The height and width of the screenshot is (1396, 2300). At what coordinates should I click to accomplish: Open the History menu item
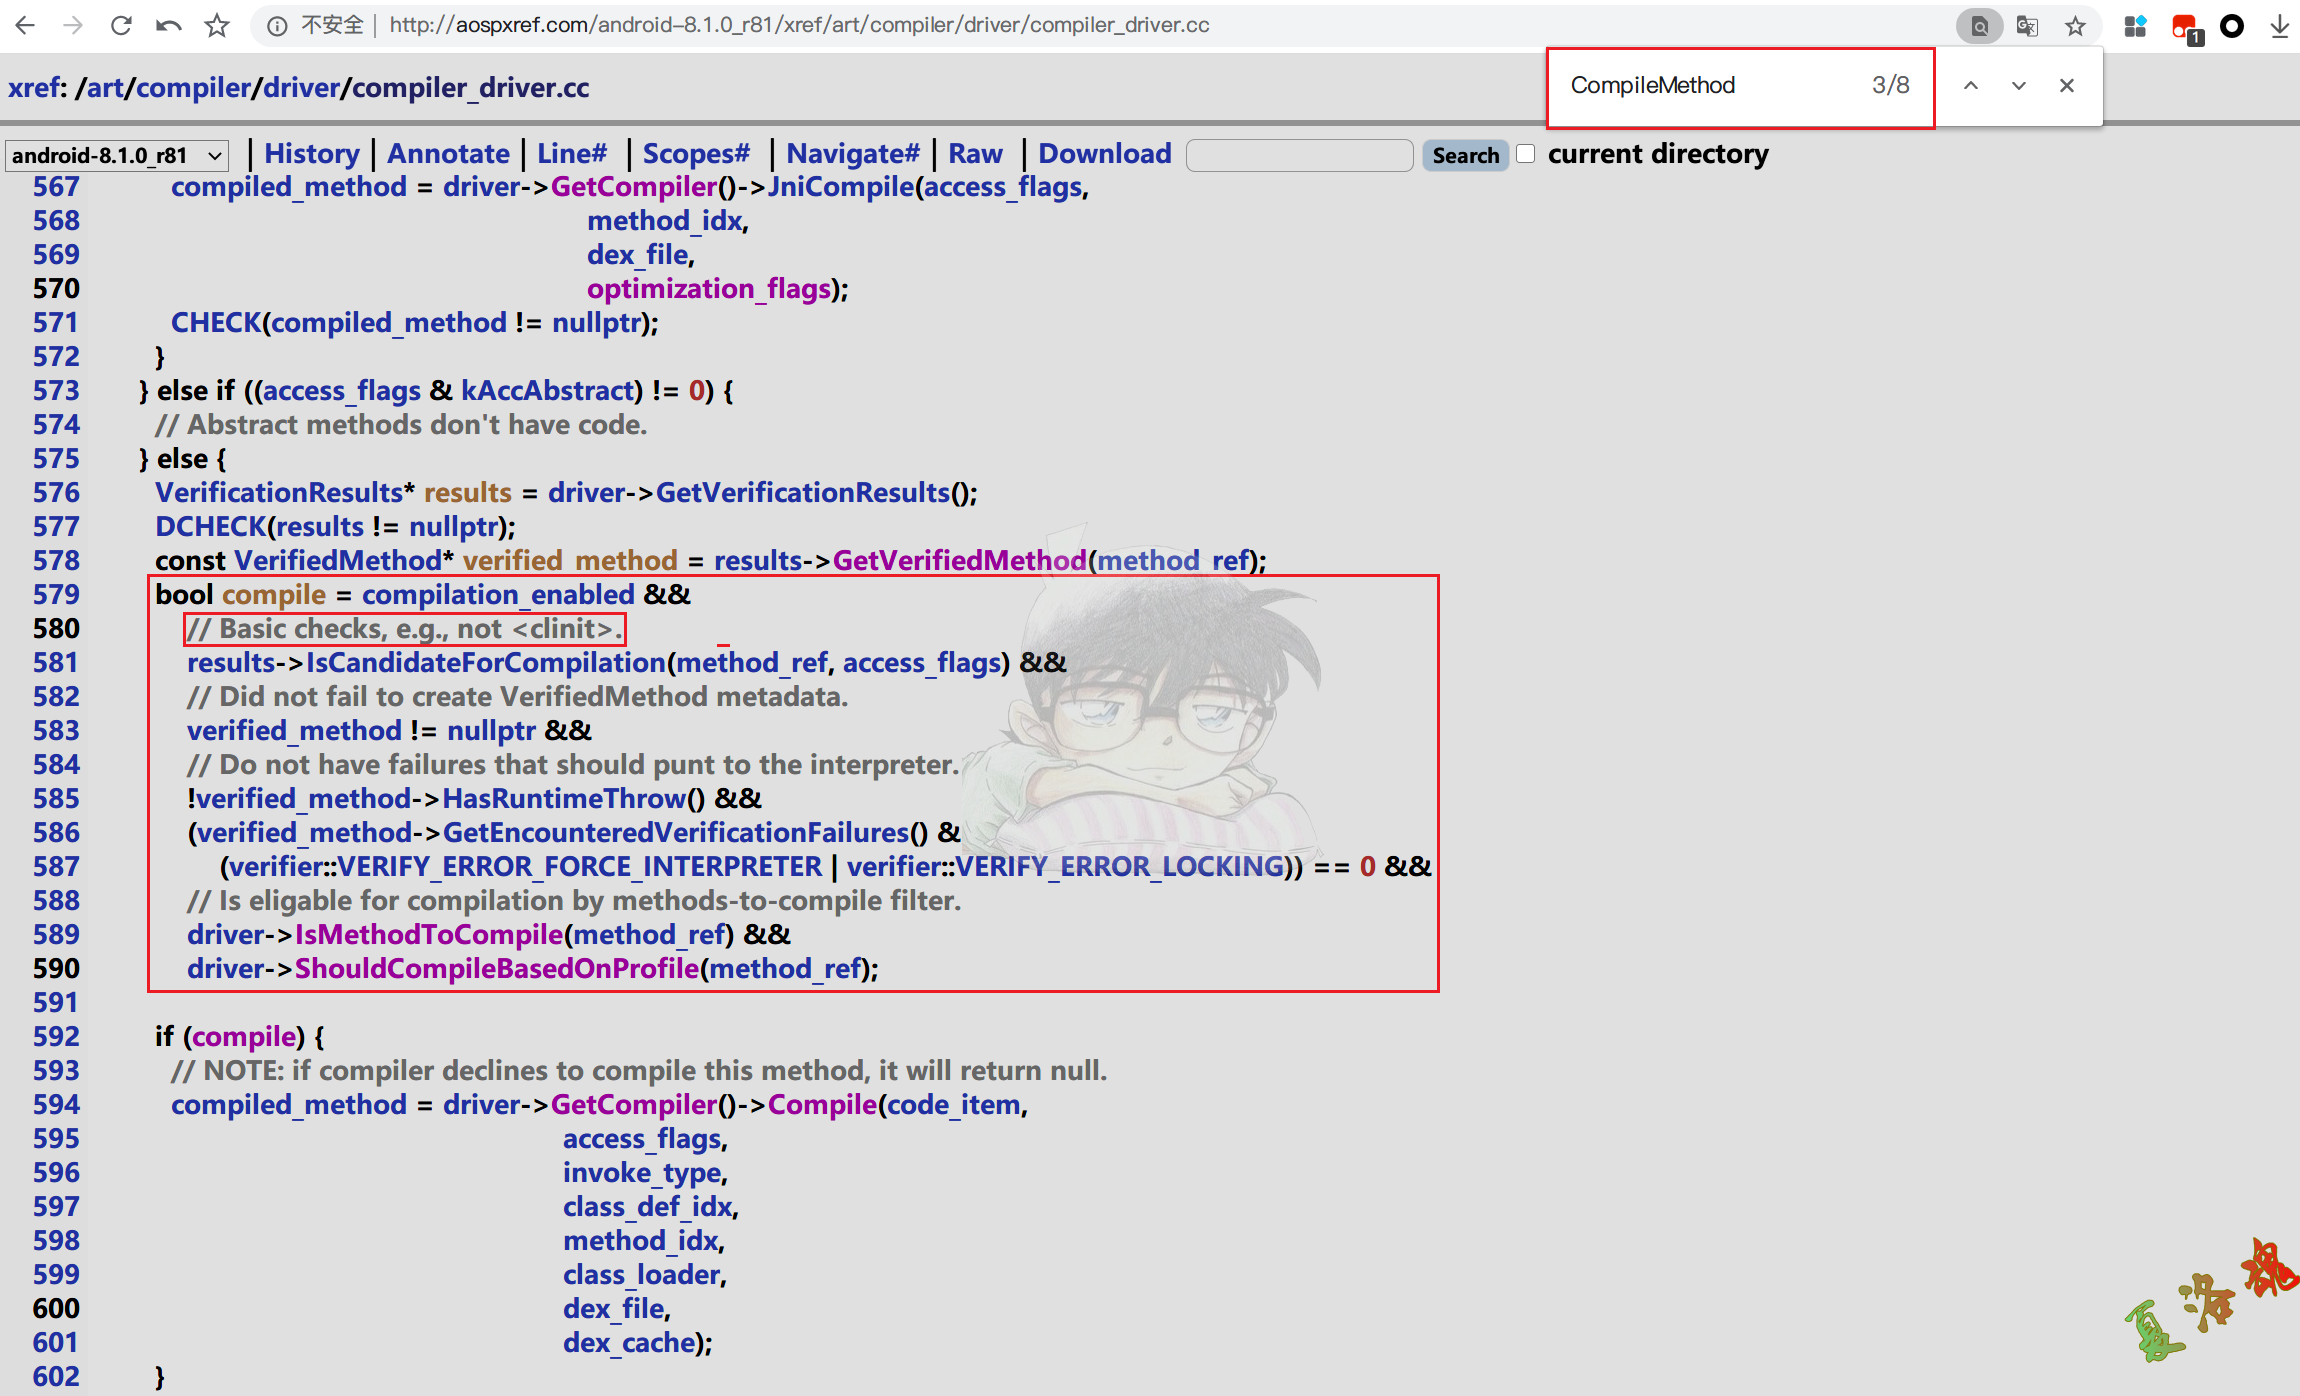[x=311, y=154]
